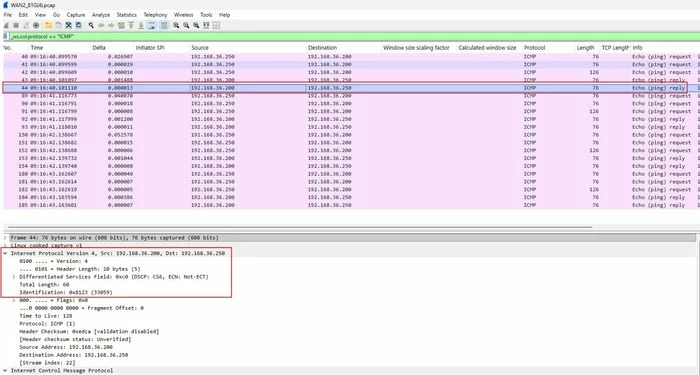Sort by the Delta column header
700x375 pixels.
(99, 48)
